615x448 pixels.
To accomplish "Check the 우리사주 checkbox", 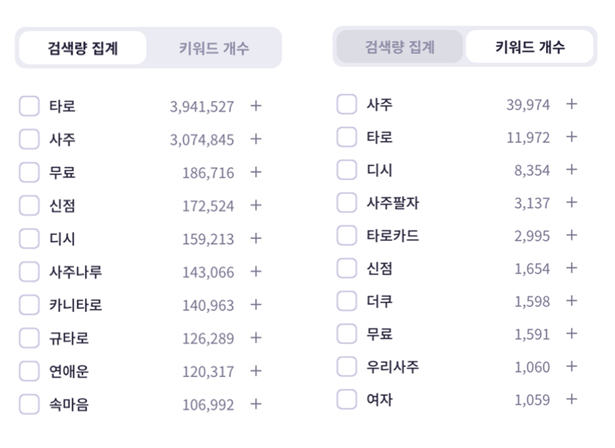I will tap(347, 367).
